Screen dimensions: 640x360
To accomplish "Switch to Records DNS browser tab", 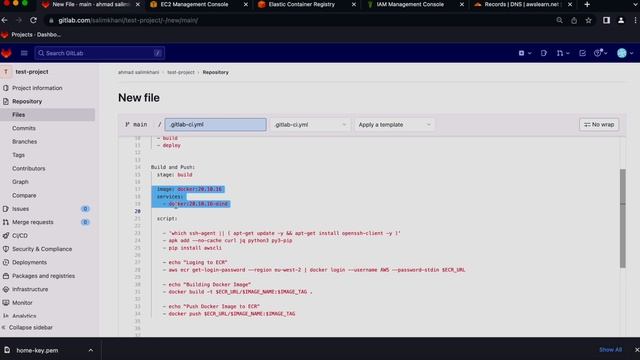I will pos(521,4).
